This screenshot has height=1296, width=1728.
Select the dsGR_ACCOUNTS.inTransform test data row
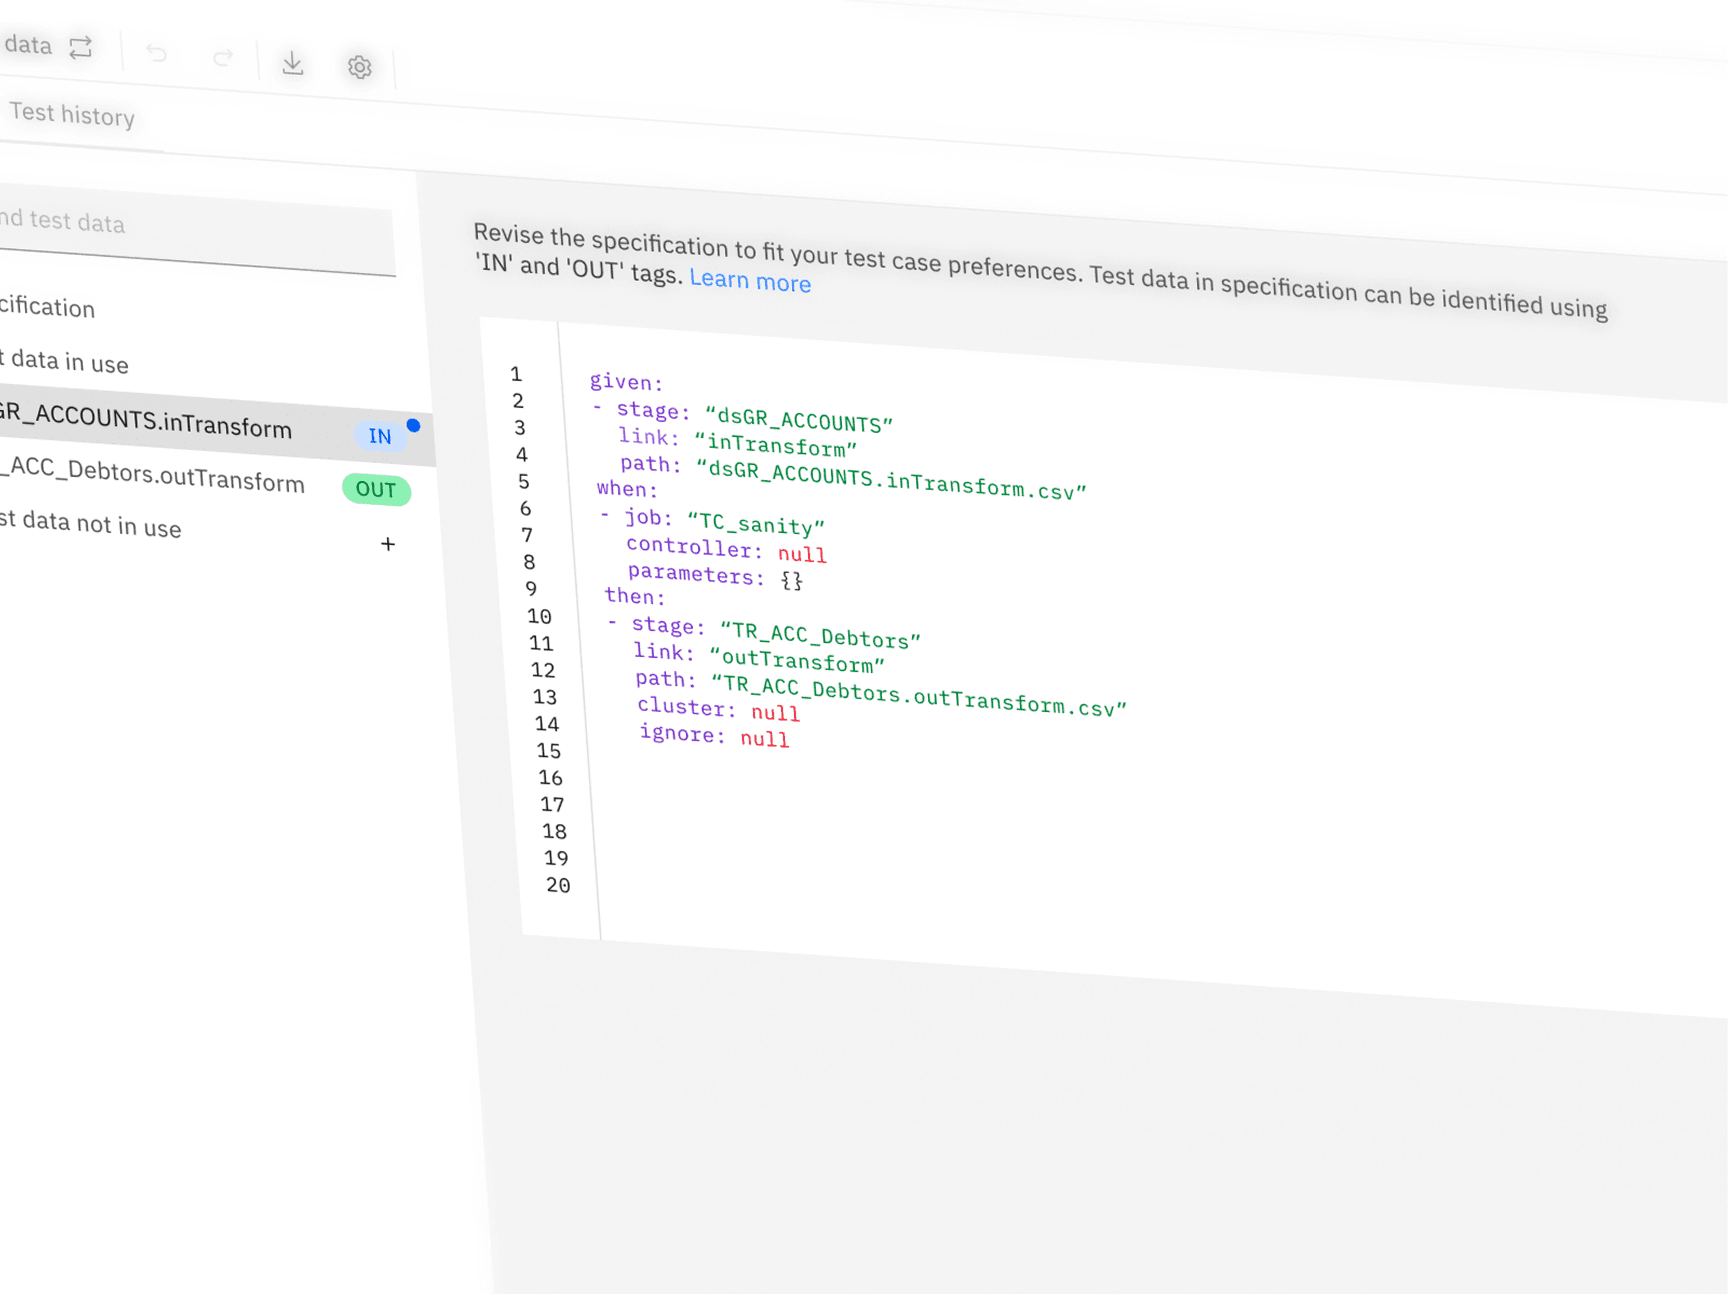point(216,426)
